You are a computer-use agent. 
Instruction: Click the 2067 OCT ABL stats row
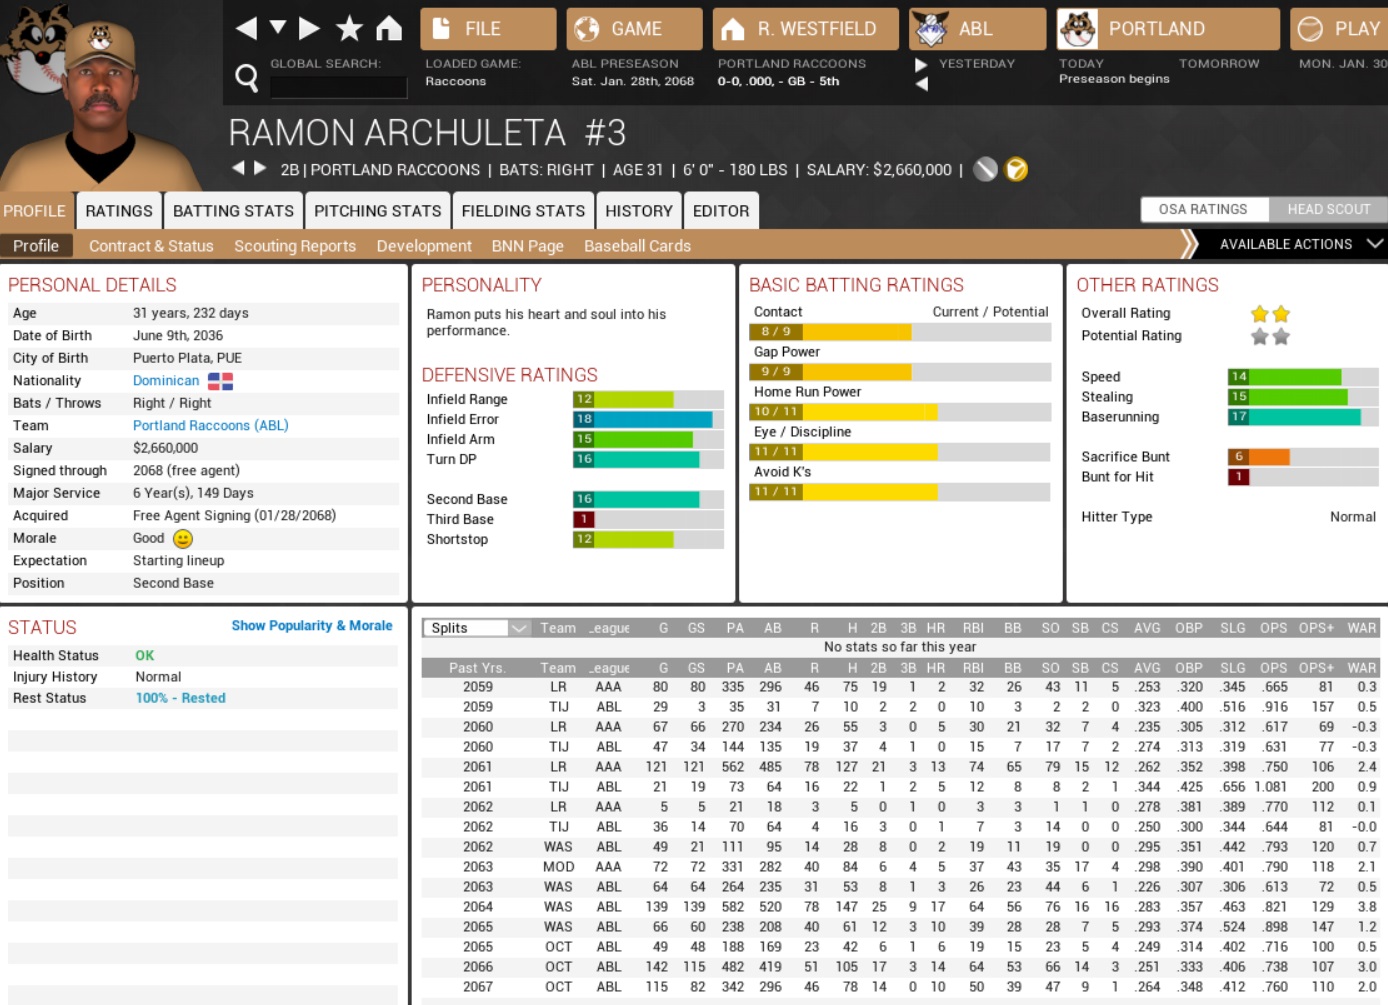tap(900, 987)
